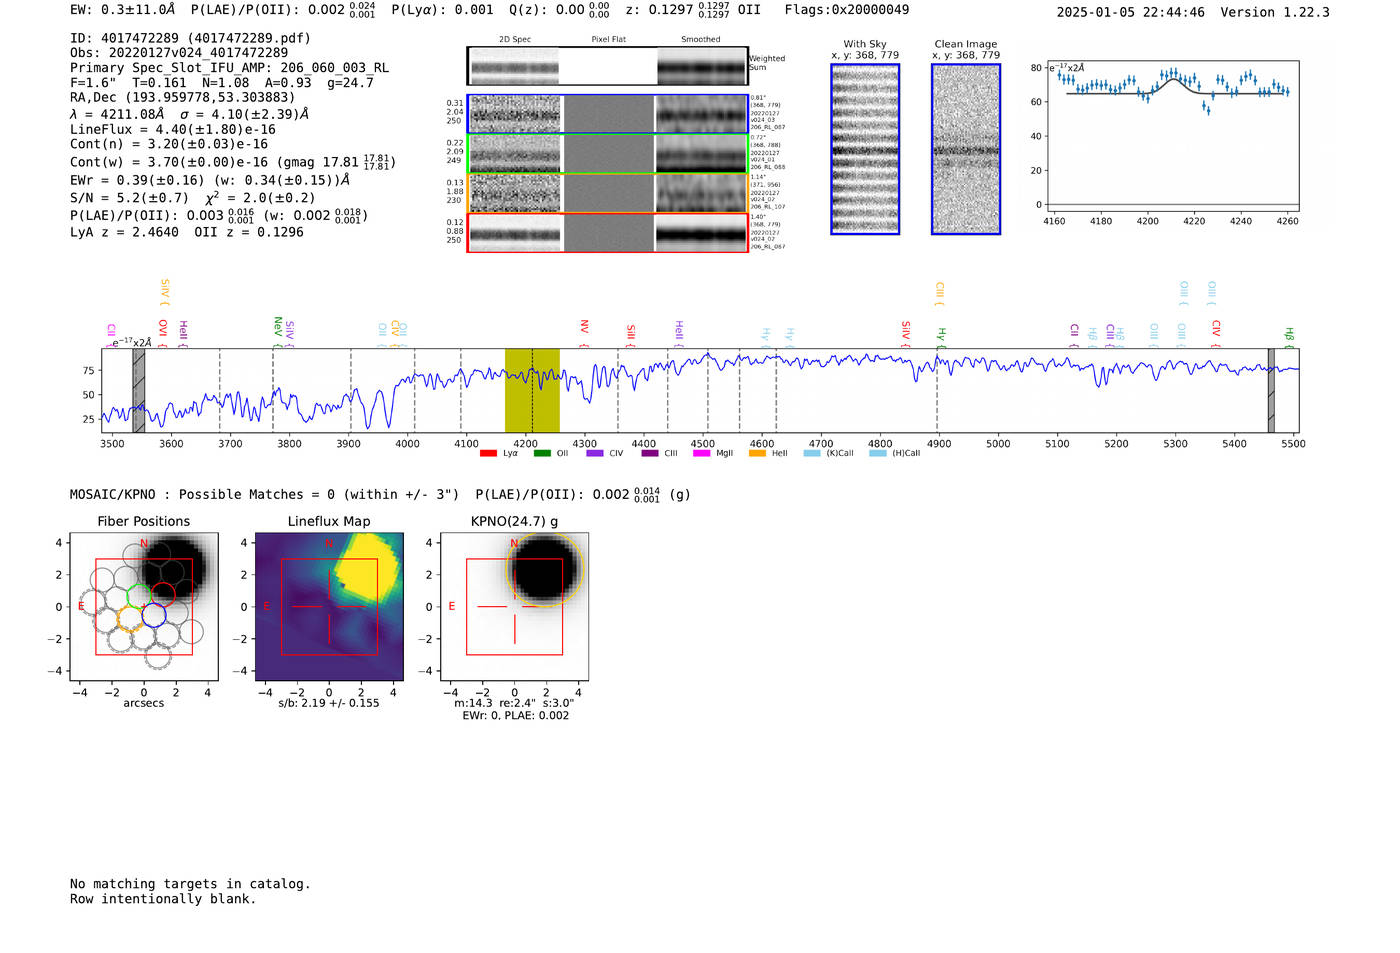Viewport: 1400px width, 953px height.
Task: Click the purple CIV legend swatch
Action: (595, 453)
